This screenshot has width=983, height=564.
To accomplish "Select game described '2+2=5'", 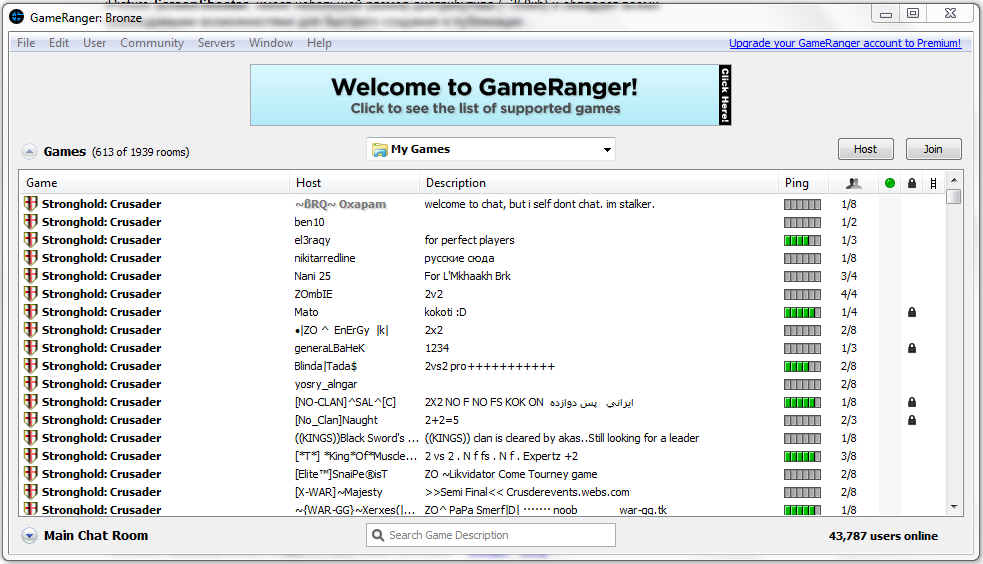I will (x=481, y=420).
